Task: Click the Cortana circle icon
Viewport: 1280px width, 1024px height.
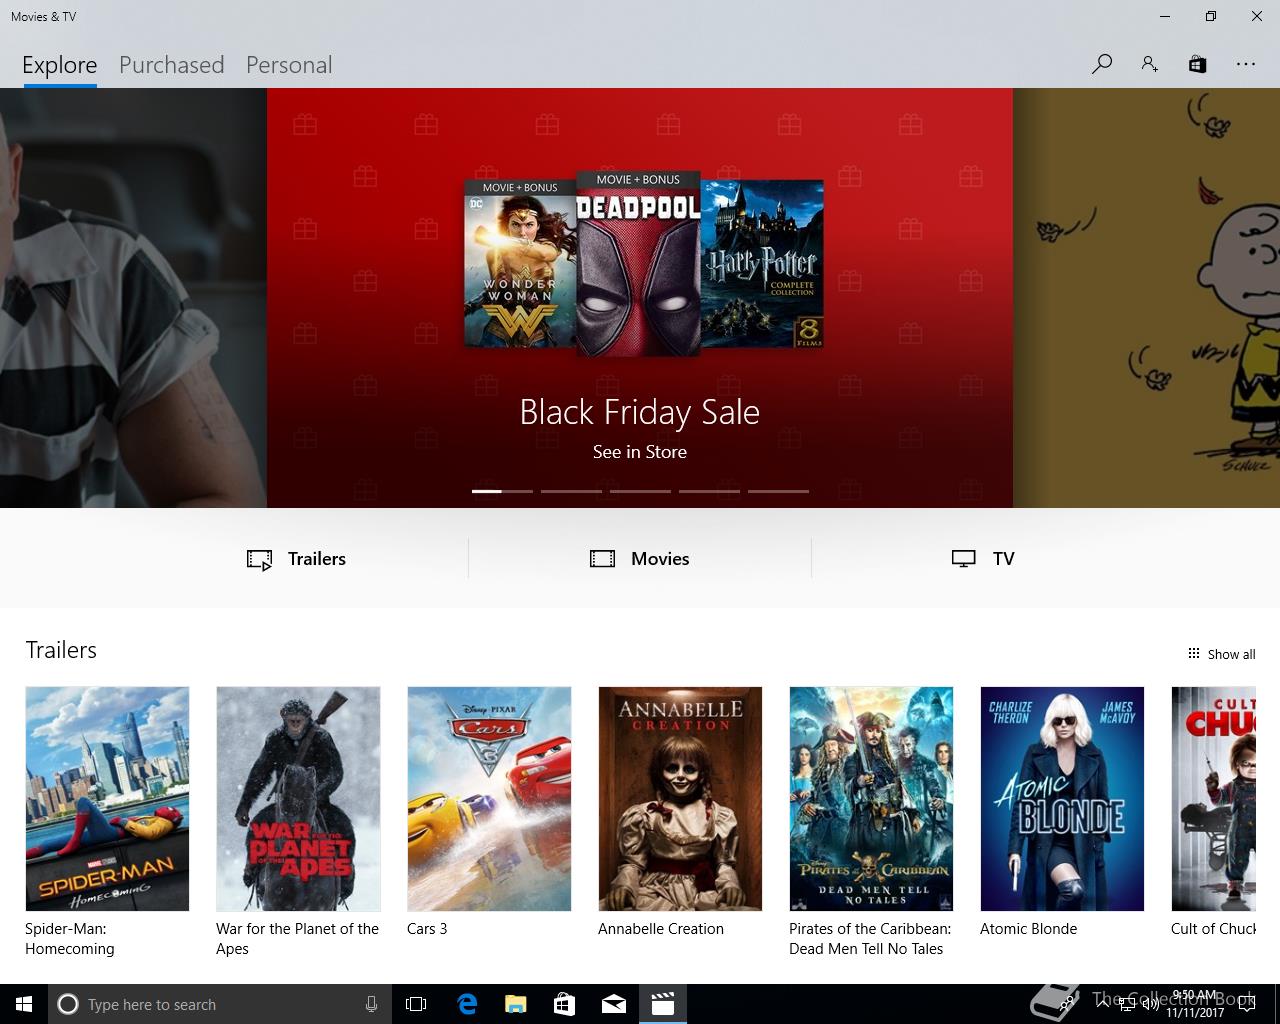Action: pos(68,1004)
